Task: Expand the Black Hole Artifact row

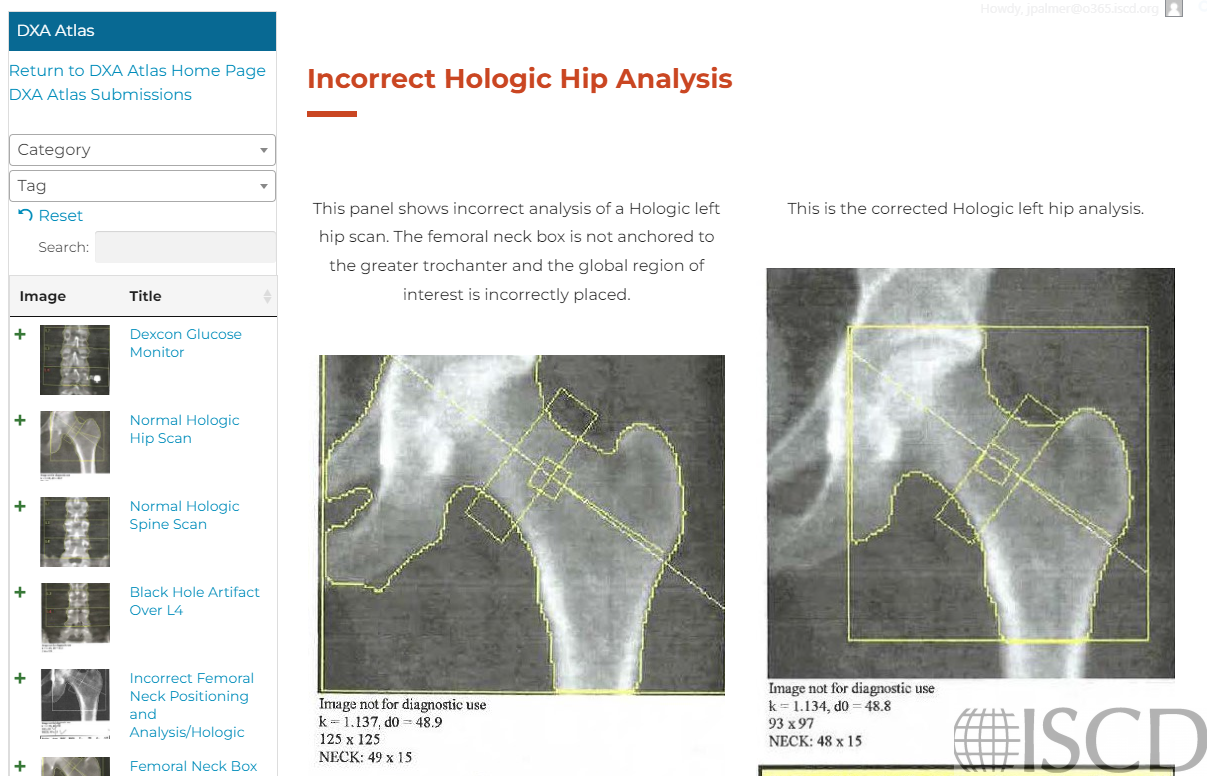Action: pyautogui.click(x=20, y=592)
